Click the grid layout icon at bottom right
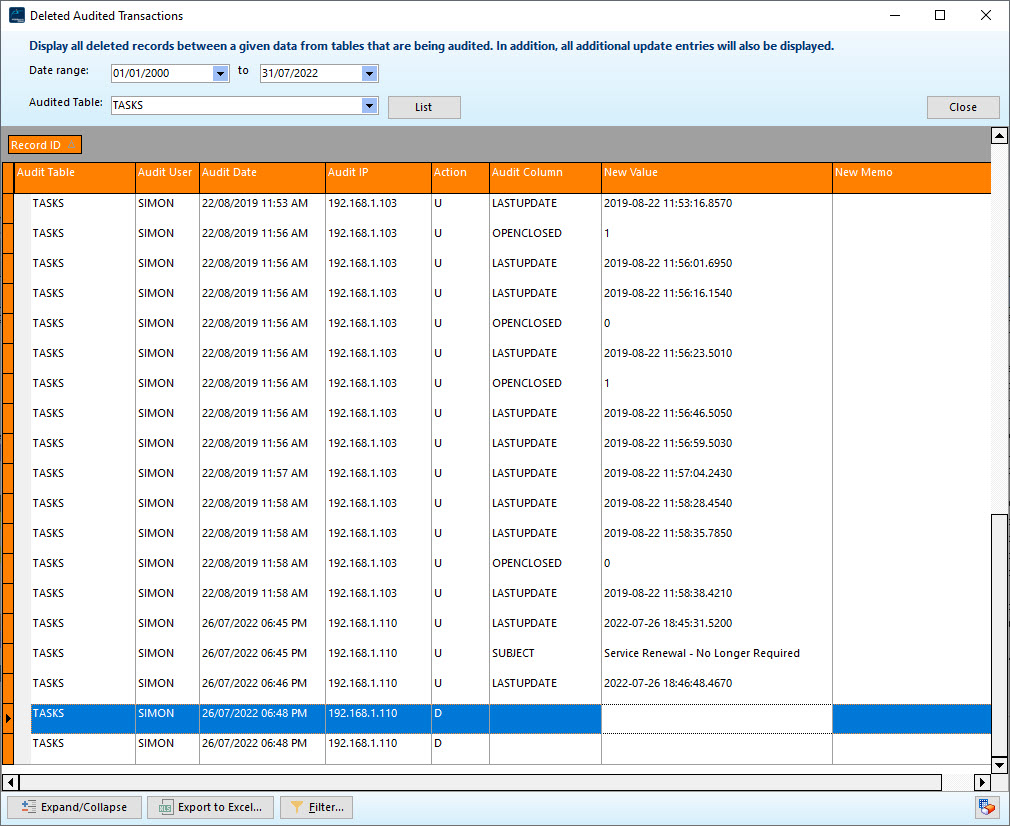 click(986, 807)
